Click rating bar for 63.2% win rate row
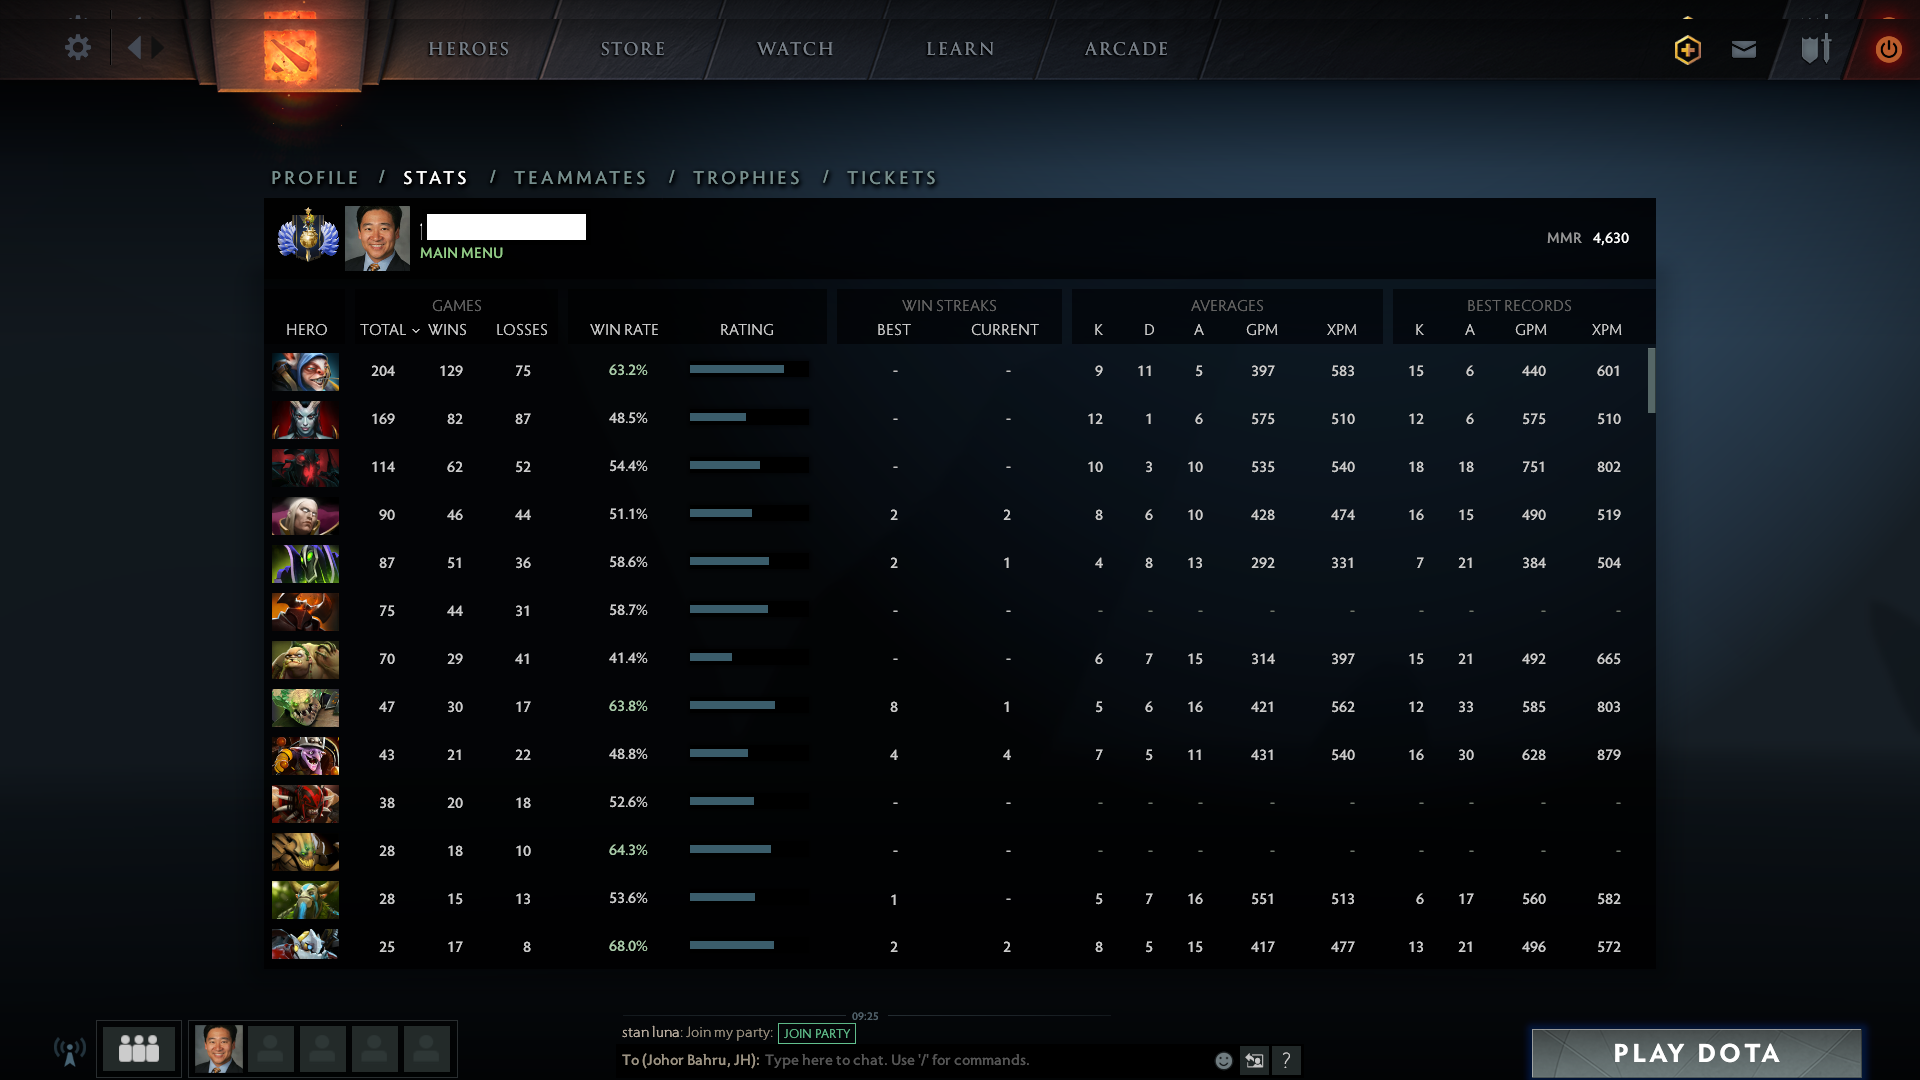The image size is (1920, 1080). click(x=749, y=370)
